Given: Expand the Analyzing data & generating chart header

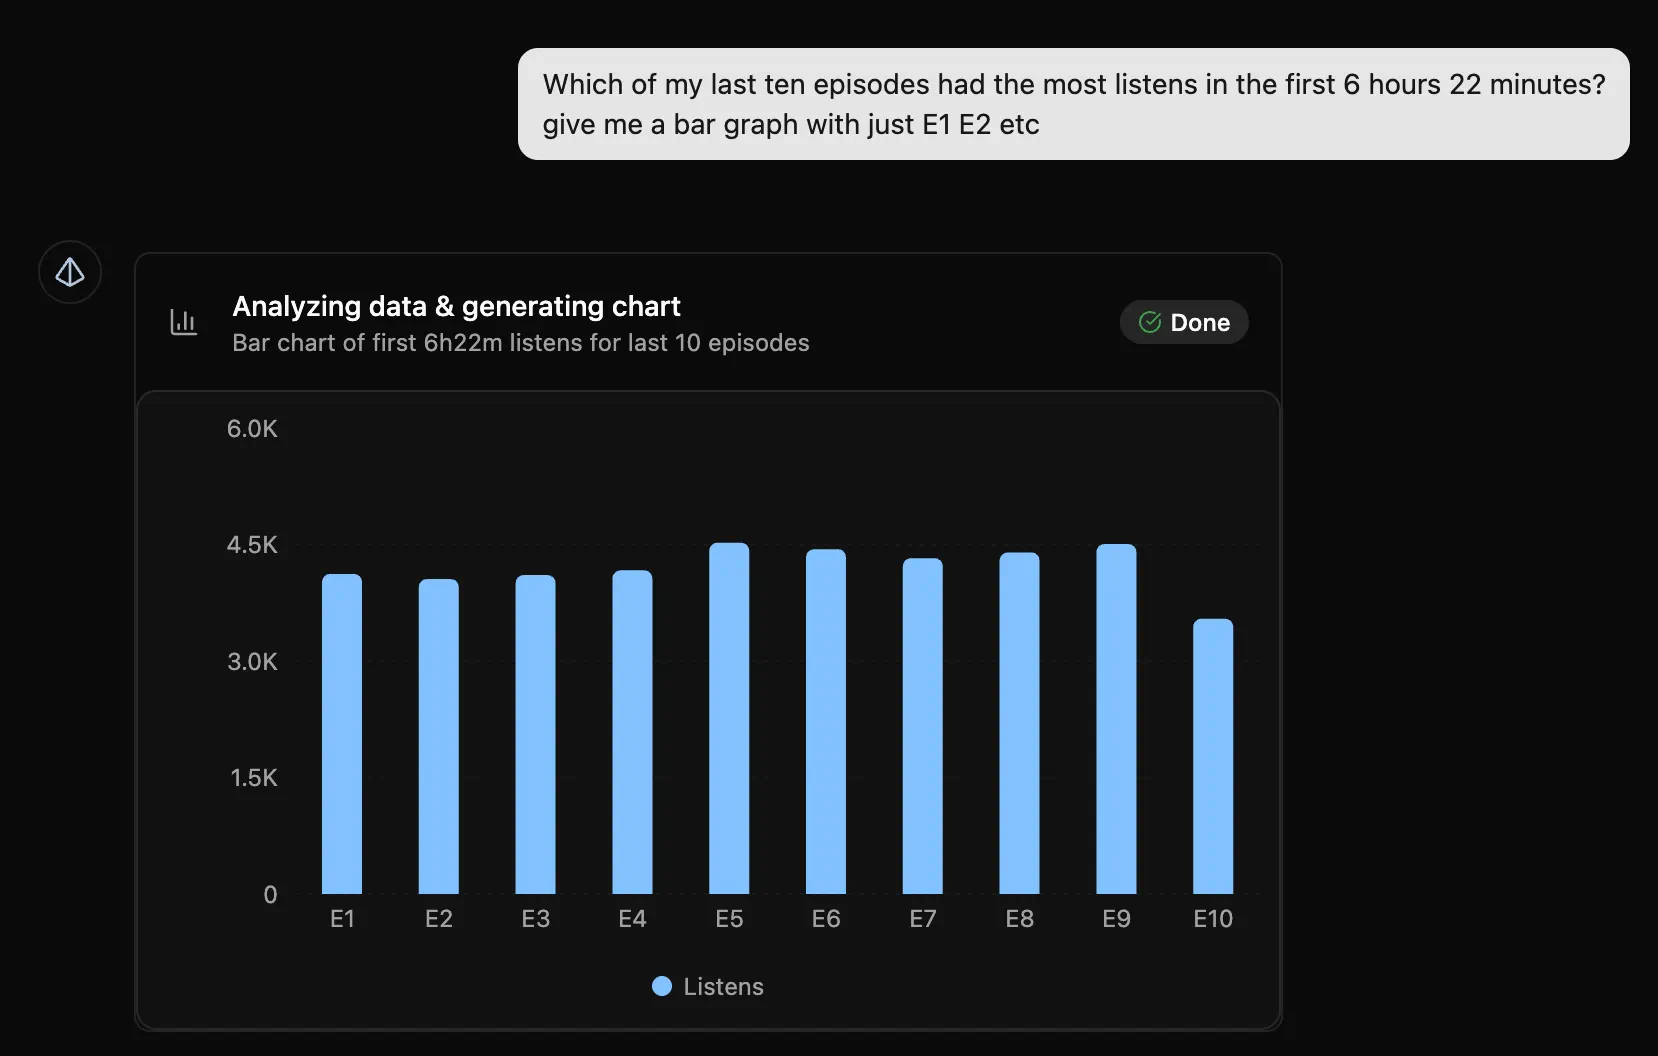Looking at the screenshot, I should point(456,306).
